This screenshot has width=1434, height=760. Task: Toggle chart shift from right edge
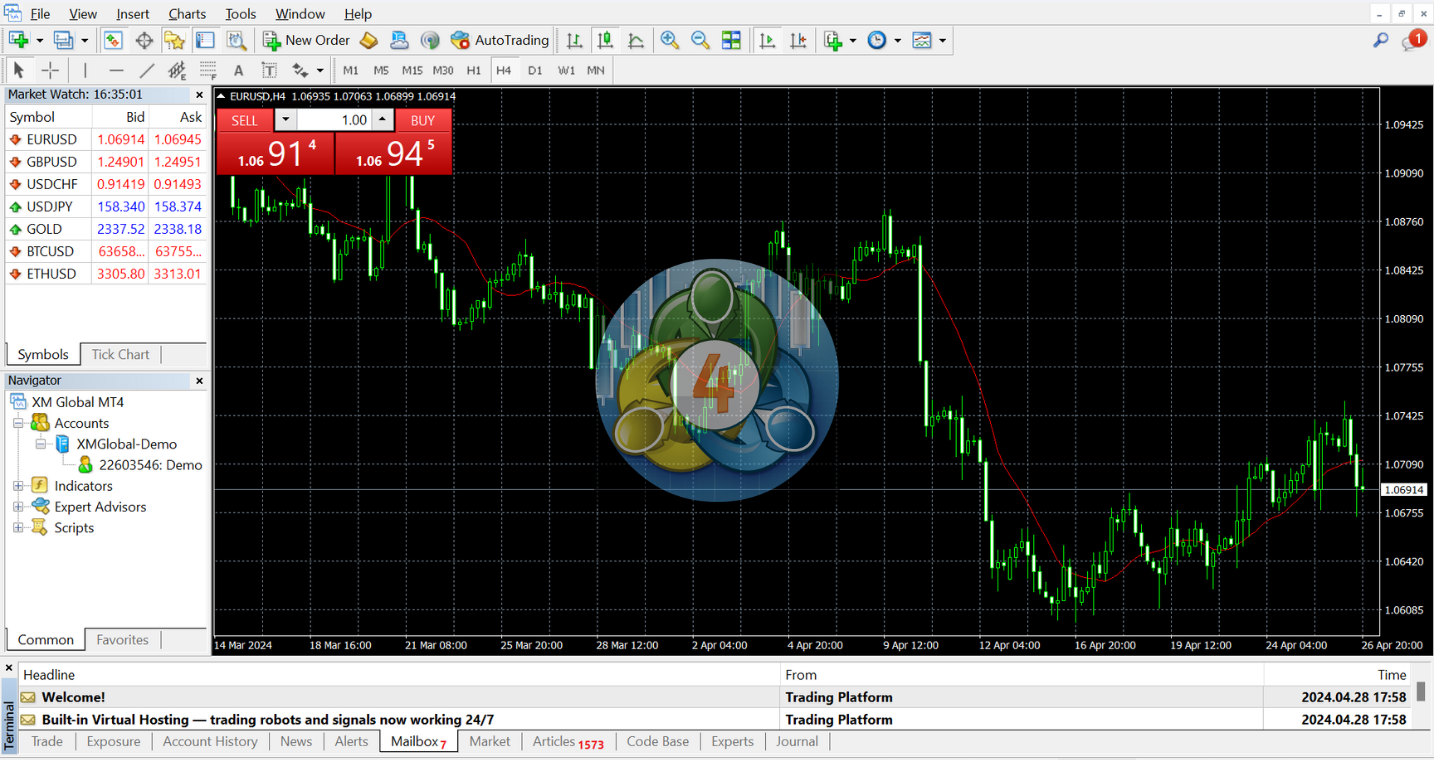[798, 40]
